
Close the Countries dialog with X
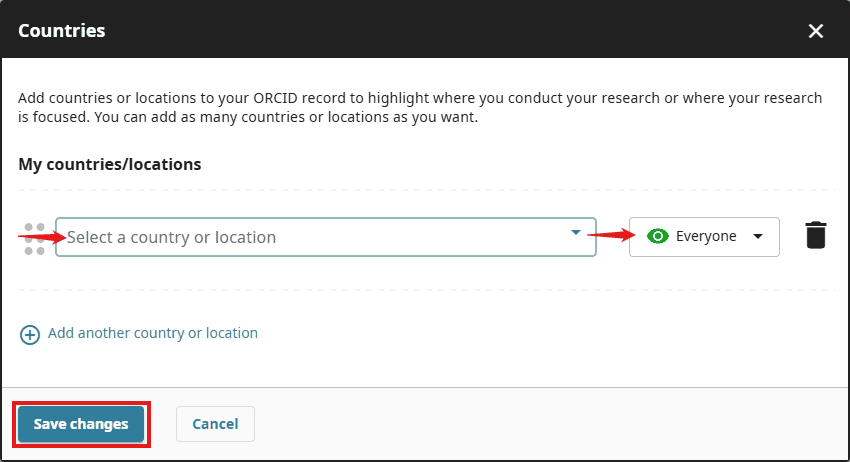click(x=816, y=31)
